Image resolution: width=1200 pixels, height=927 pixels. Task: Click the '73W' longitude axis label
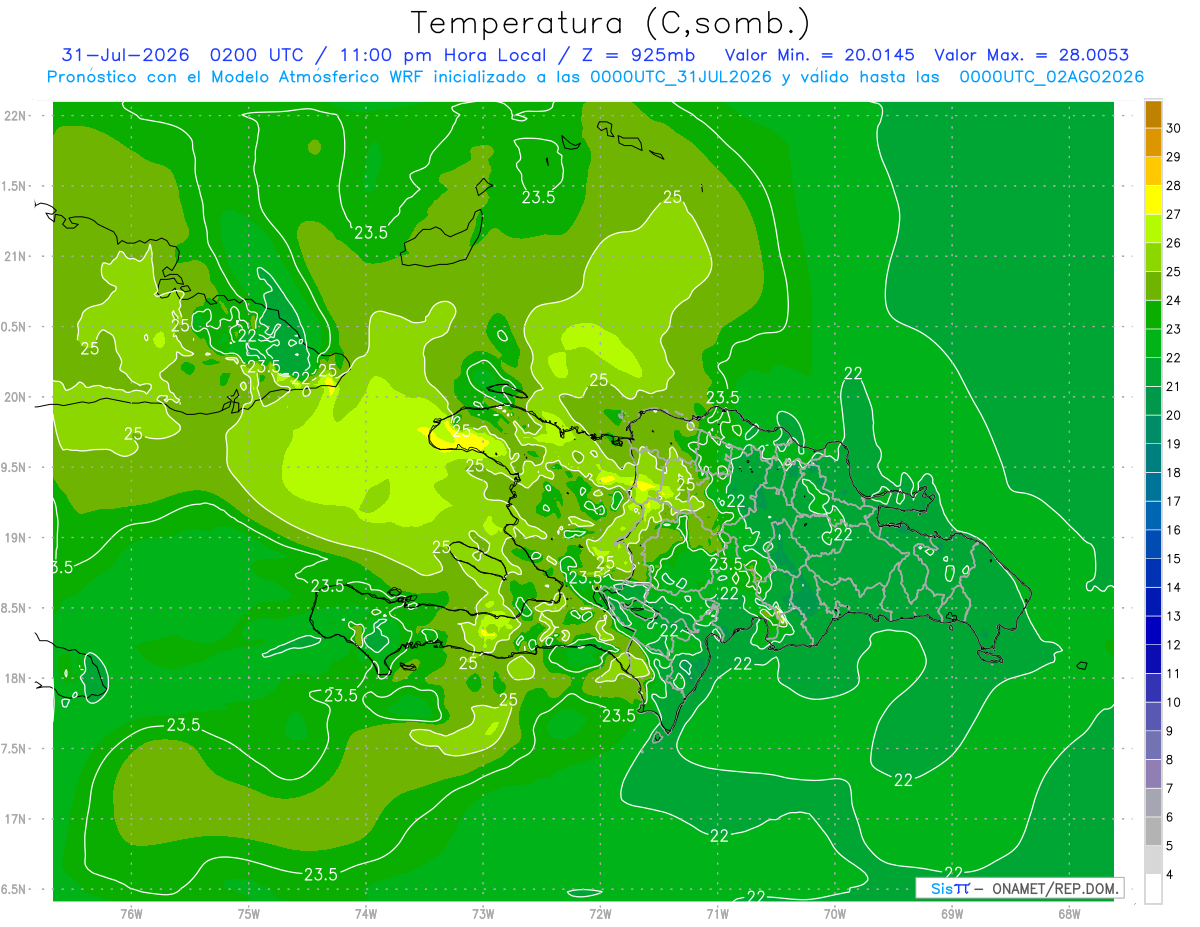tap(483, 913)
